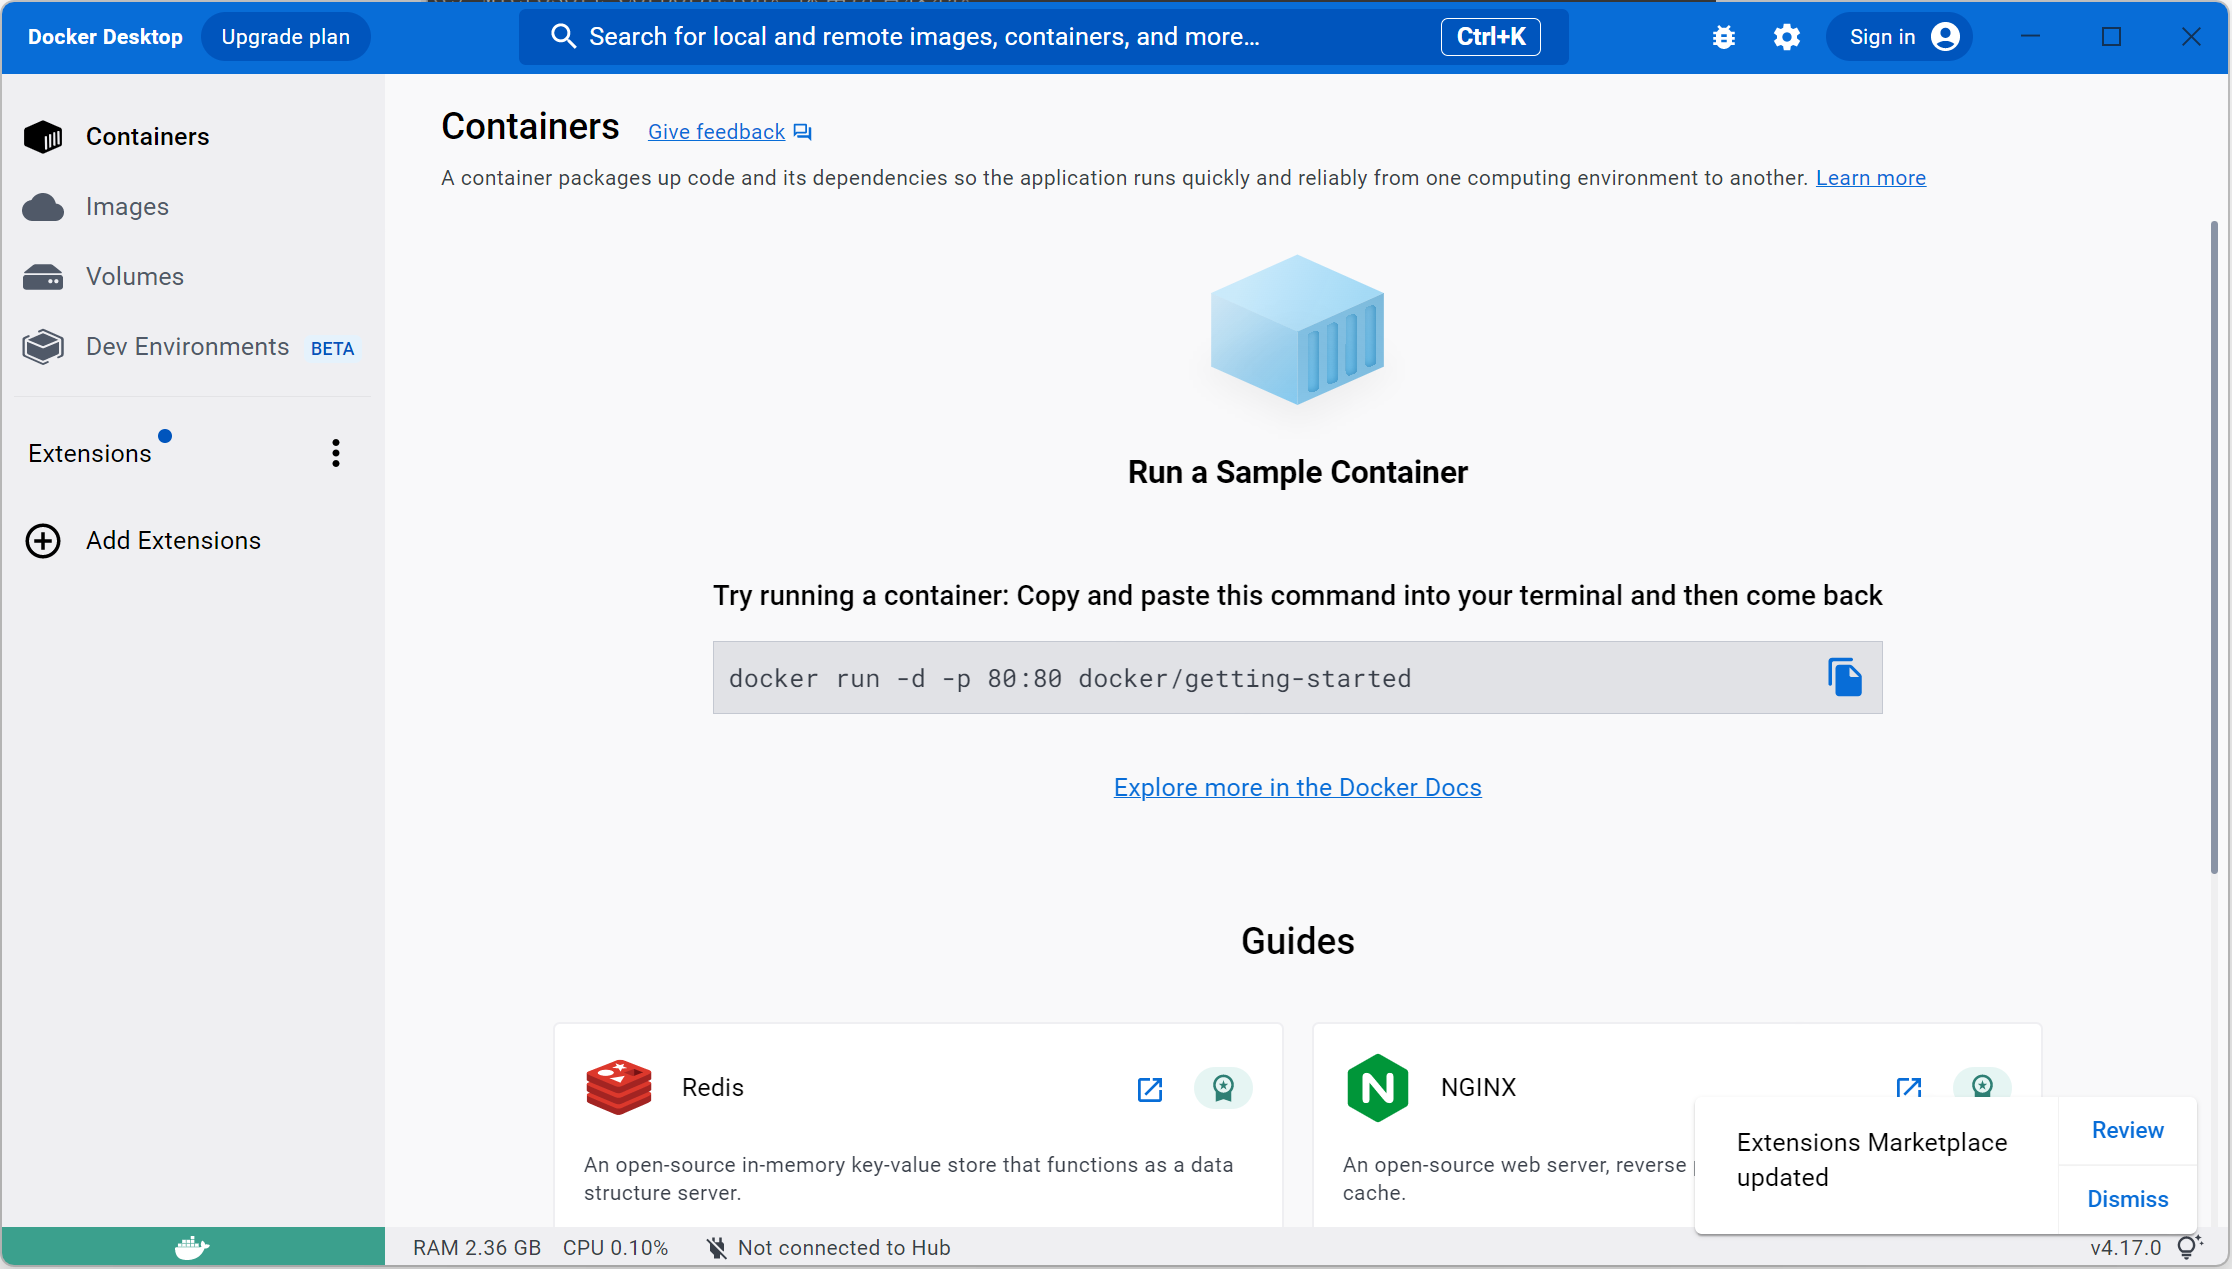Screen dimensions: 2232x1269
Task: Click the Hub connection status indicator
Action: click(x=828, y=1247)
